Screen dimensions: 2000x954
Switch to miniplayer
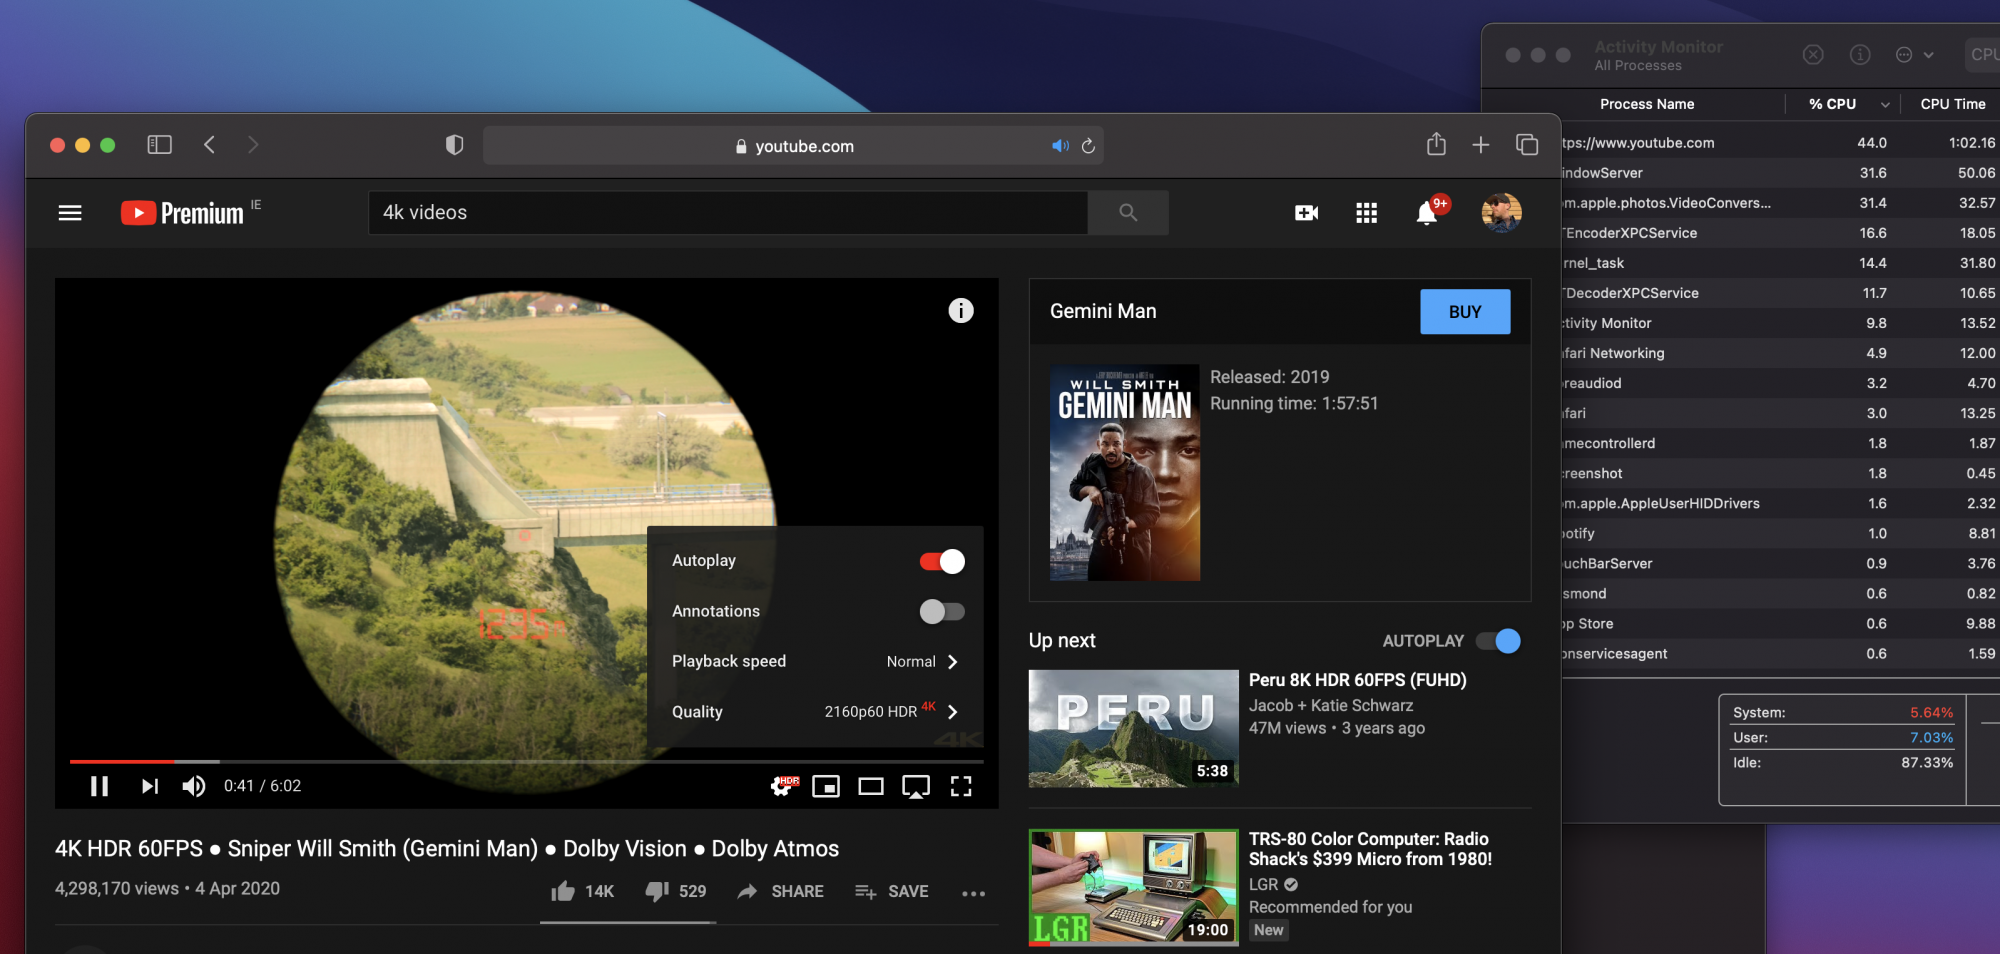(826, 786)
